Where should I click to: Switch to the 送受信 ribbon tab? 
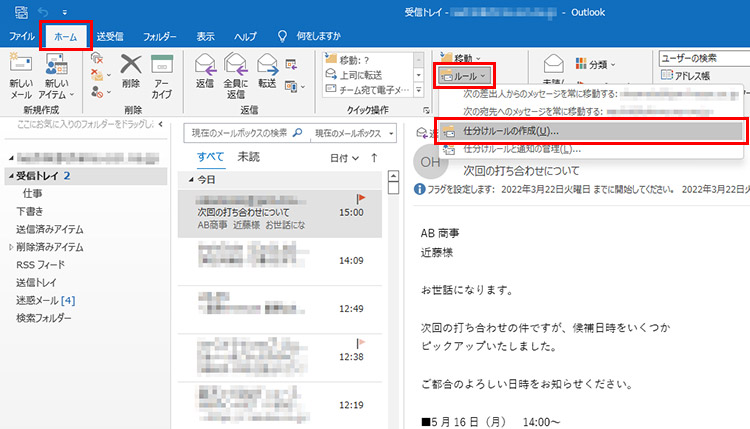coord(110,36)
